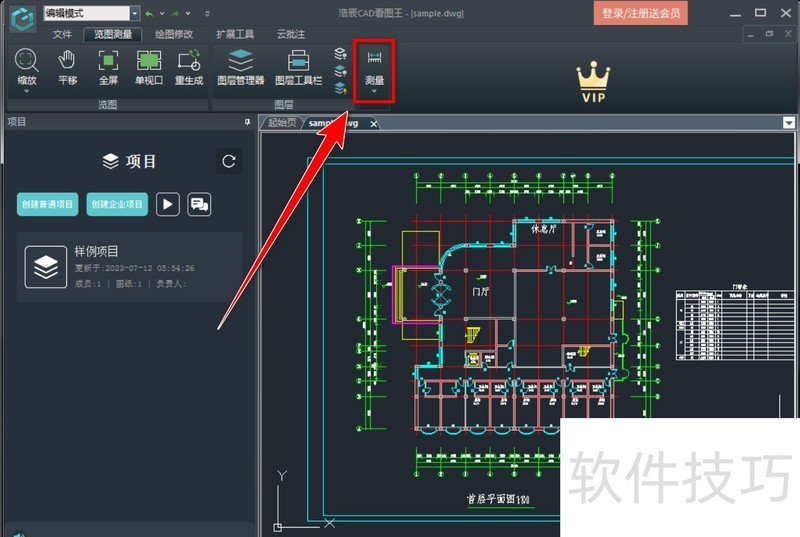Click the redo arrow icon
The width and height of the screenshot is (800, 537).
[x=175, y=14]
